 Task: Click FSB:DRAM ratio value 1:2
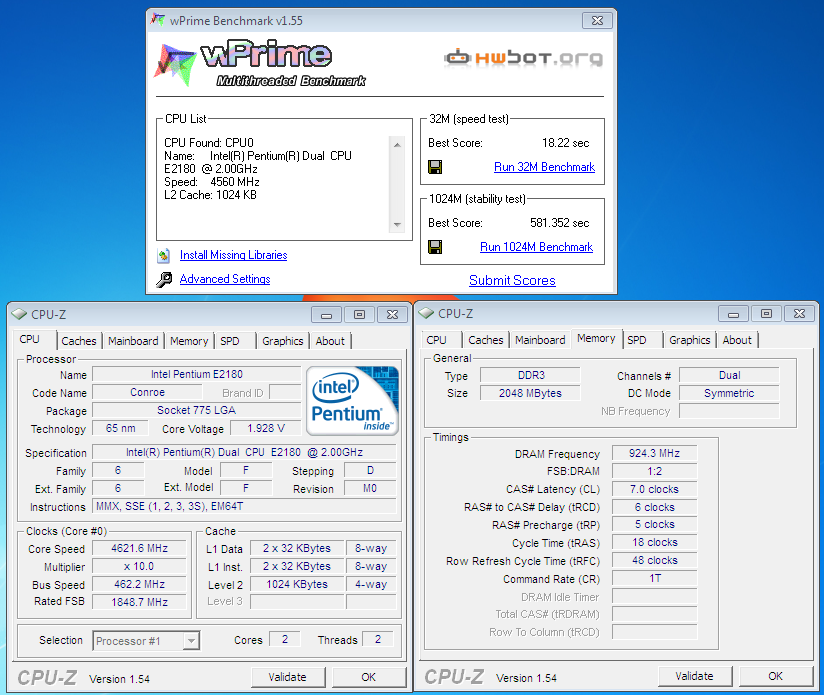pyautogui.click(x=654, y=471)
